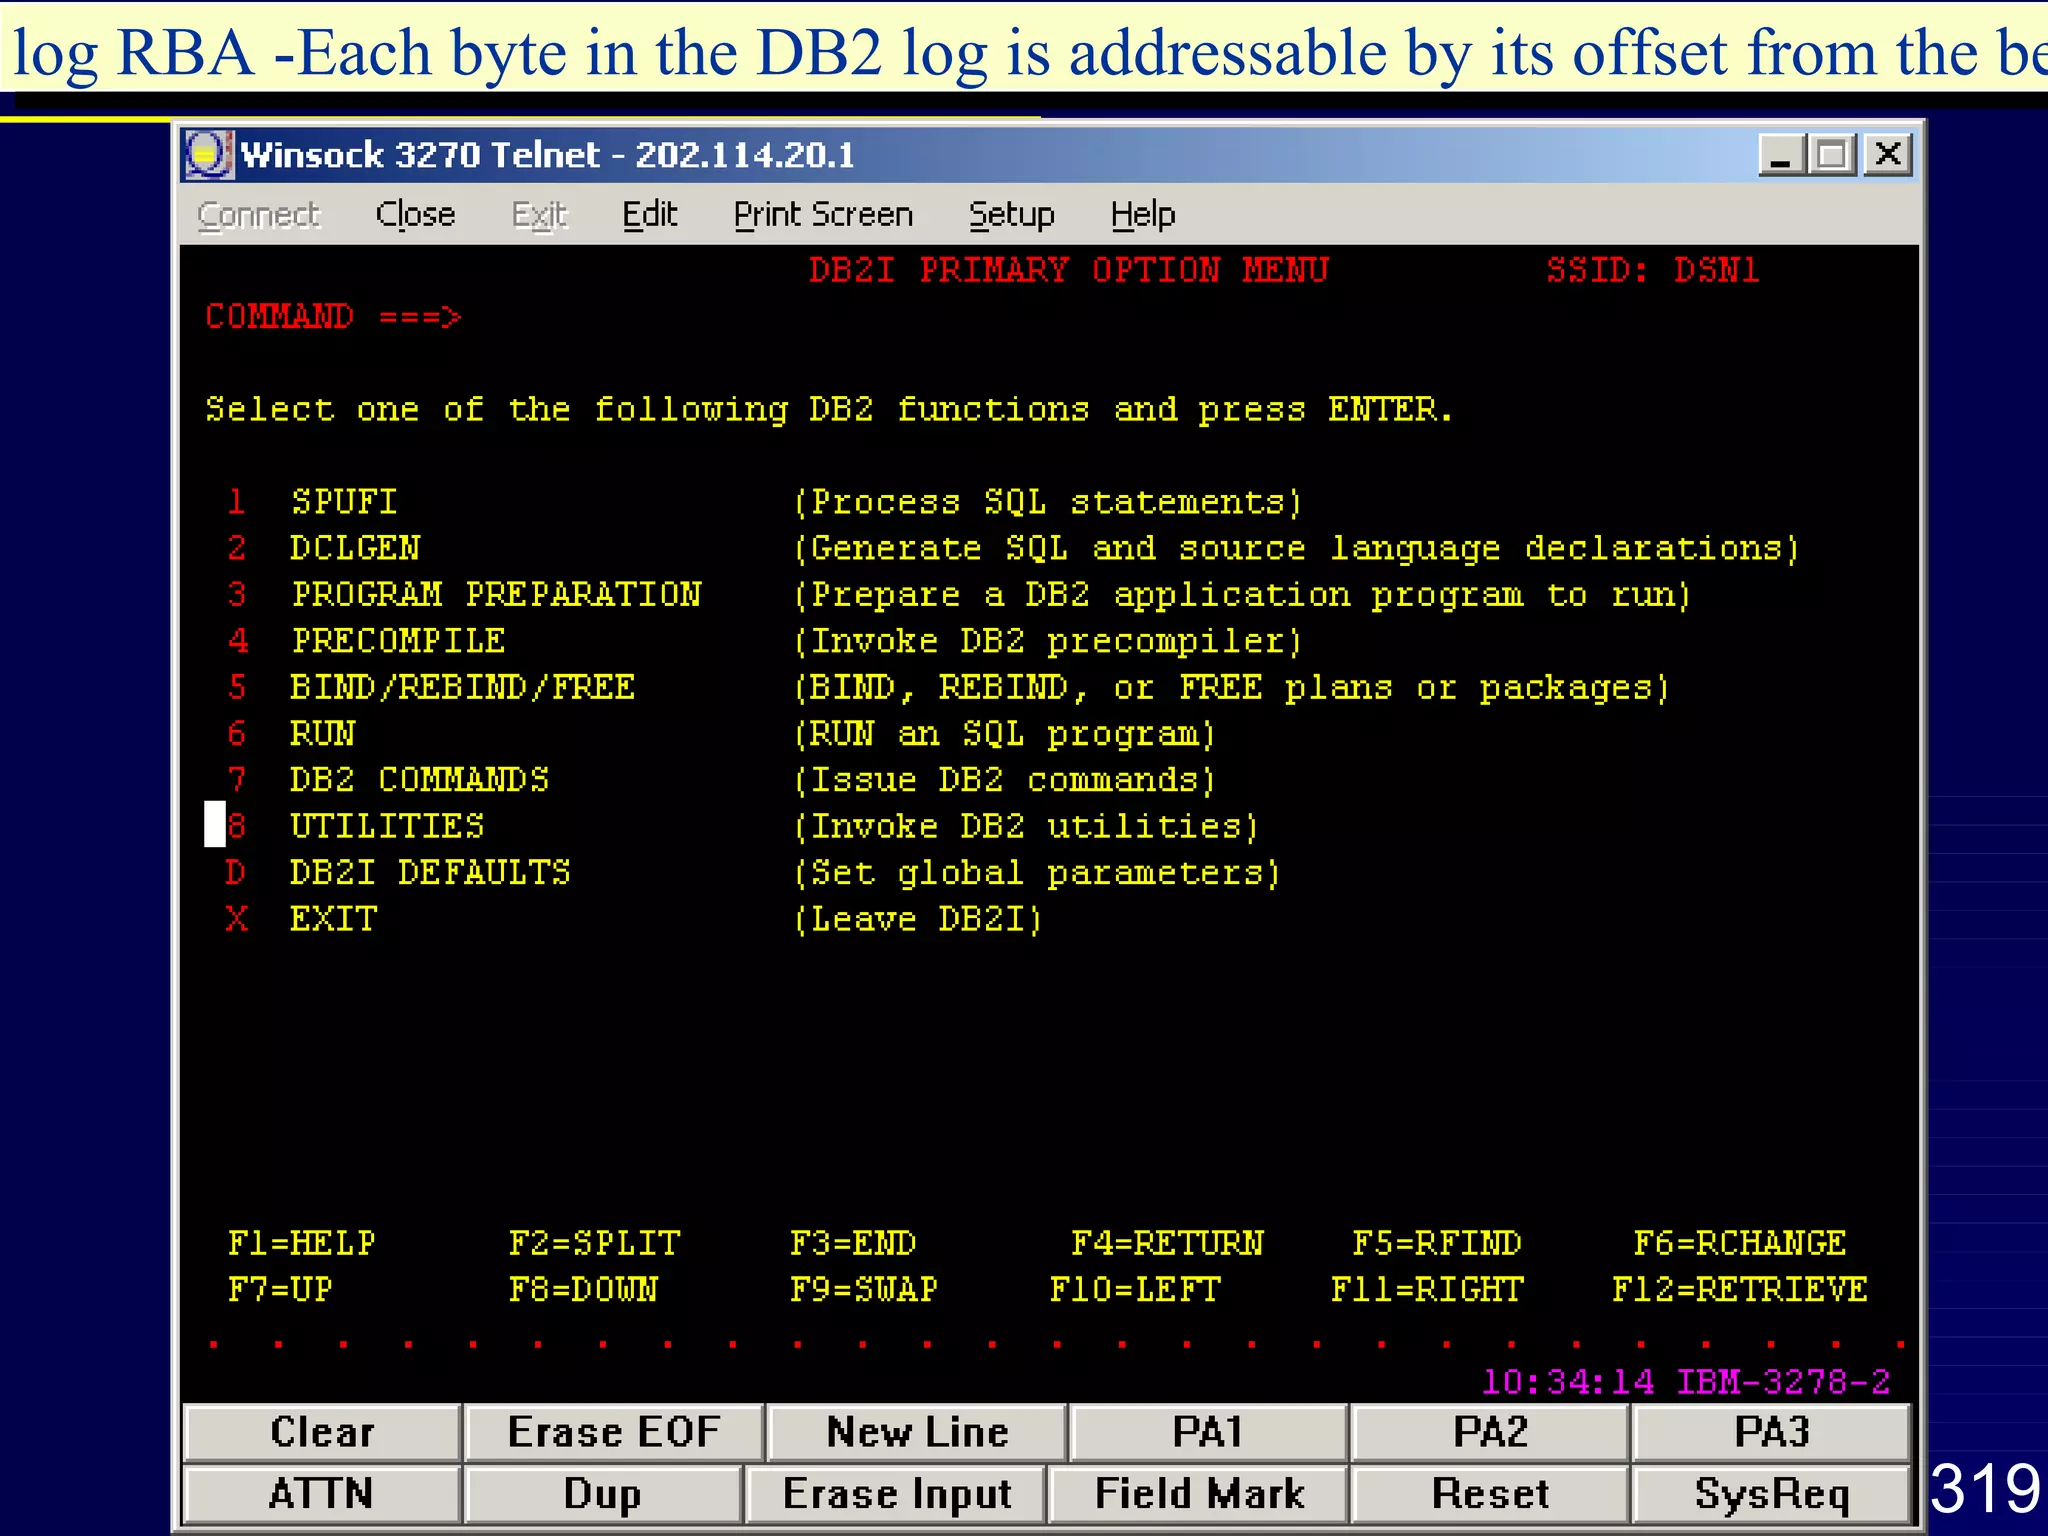Click the F6=RCHANGE function key label
The width and height of the screenshot is (2048, 1536).
pos(1740,1243)
